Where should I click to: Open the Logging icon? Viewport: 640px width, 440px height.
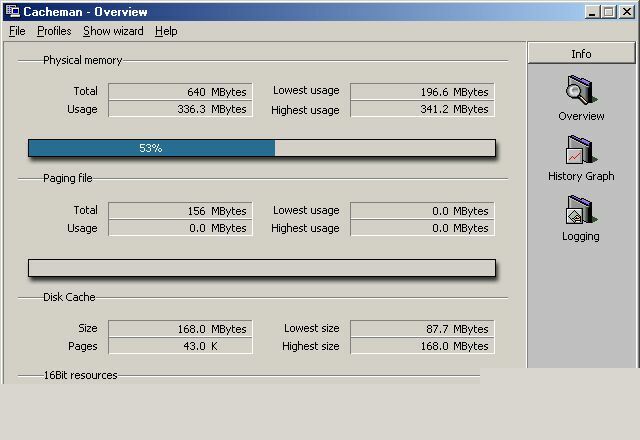(581, 210)
